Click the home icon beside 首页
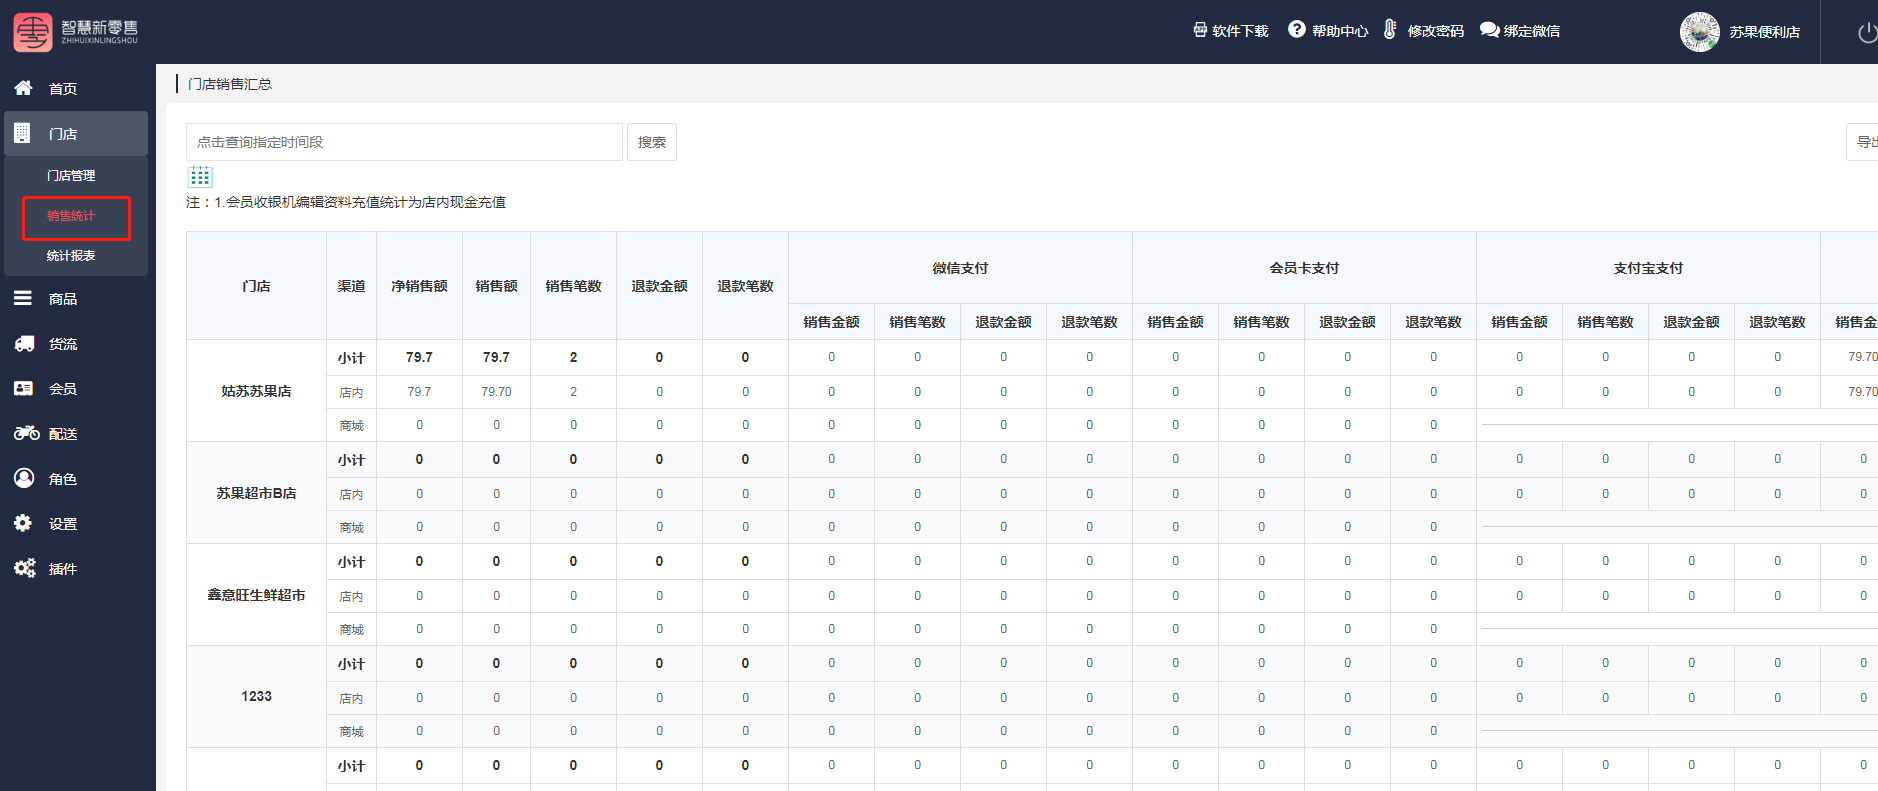1878x791 pixels. [x=23, y=88]
